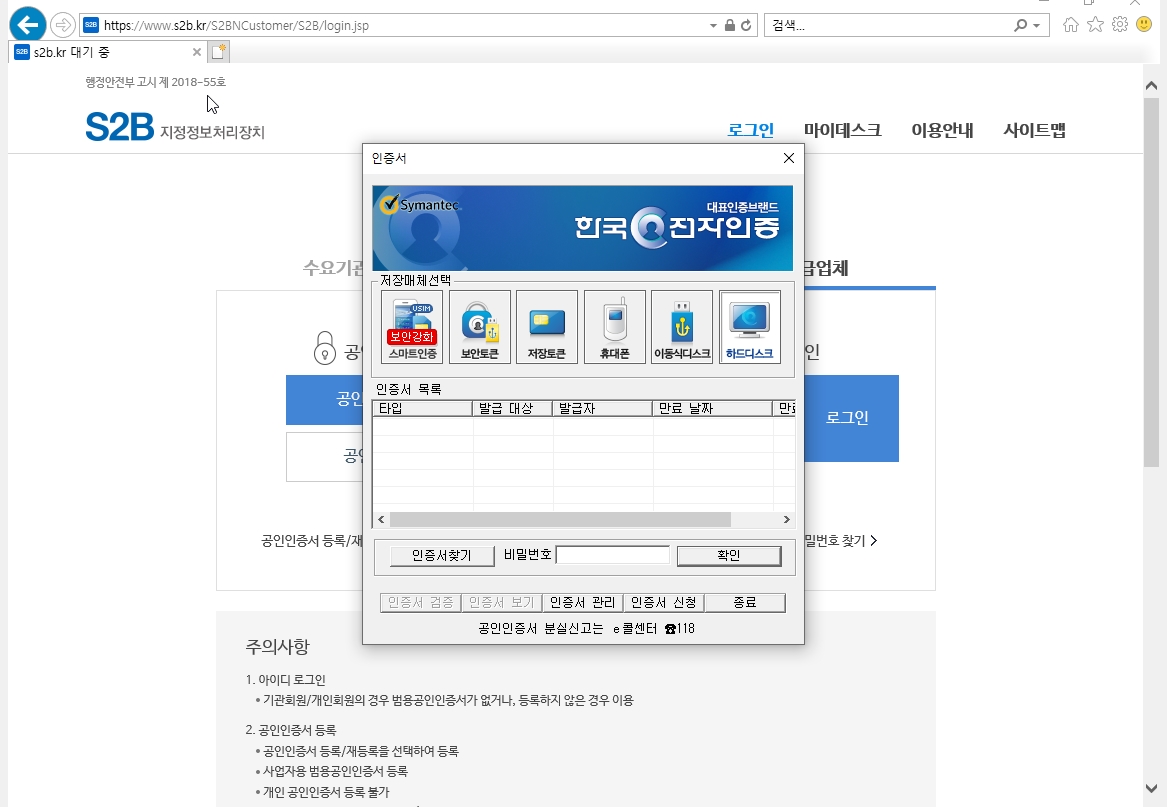Open the browser home icon
This screenshot has width=1167, height=807.
coord(1071,25)
